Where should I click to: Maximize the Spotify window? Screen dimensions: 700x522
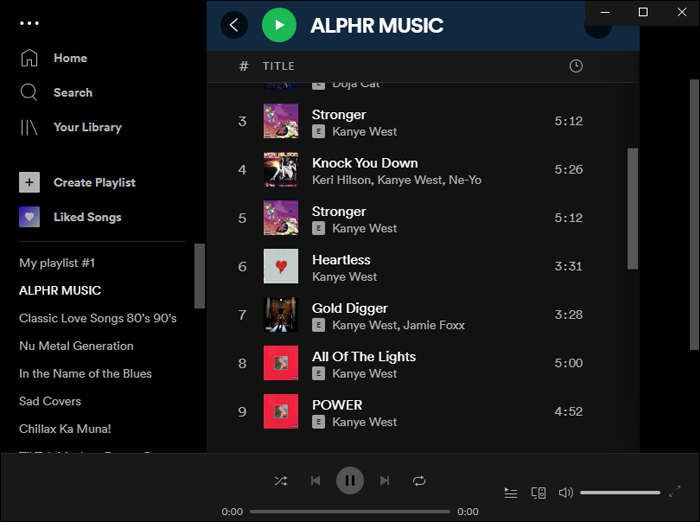tap(643, 12)
